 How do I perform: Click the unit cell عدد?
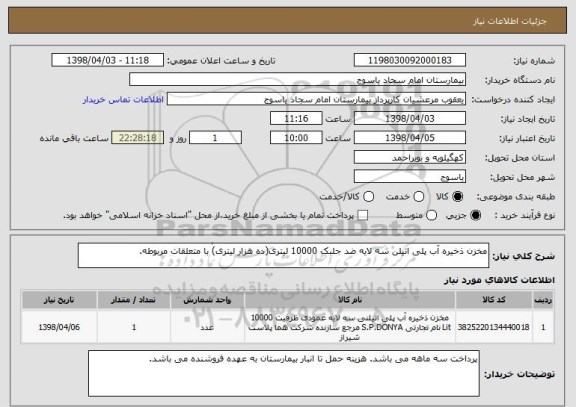(207, 327)
